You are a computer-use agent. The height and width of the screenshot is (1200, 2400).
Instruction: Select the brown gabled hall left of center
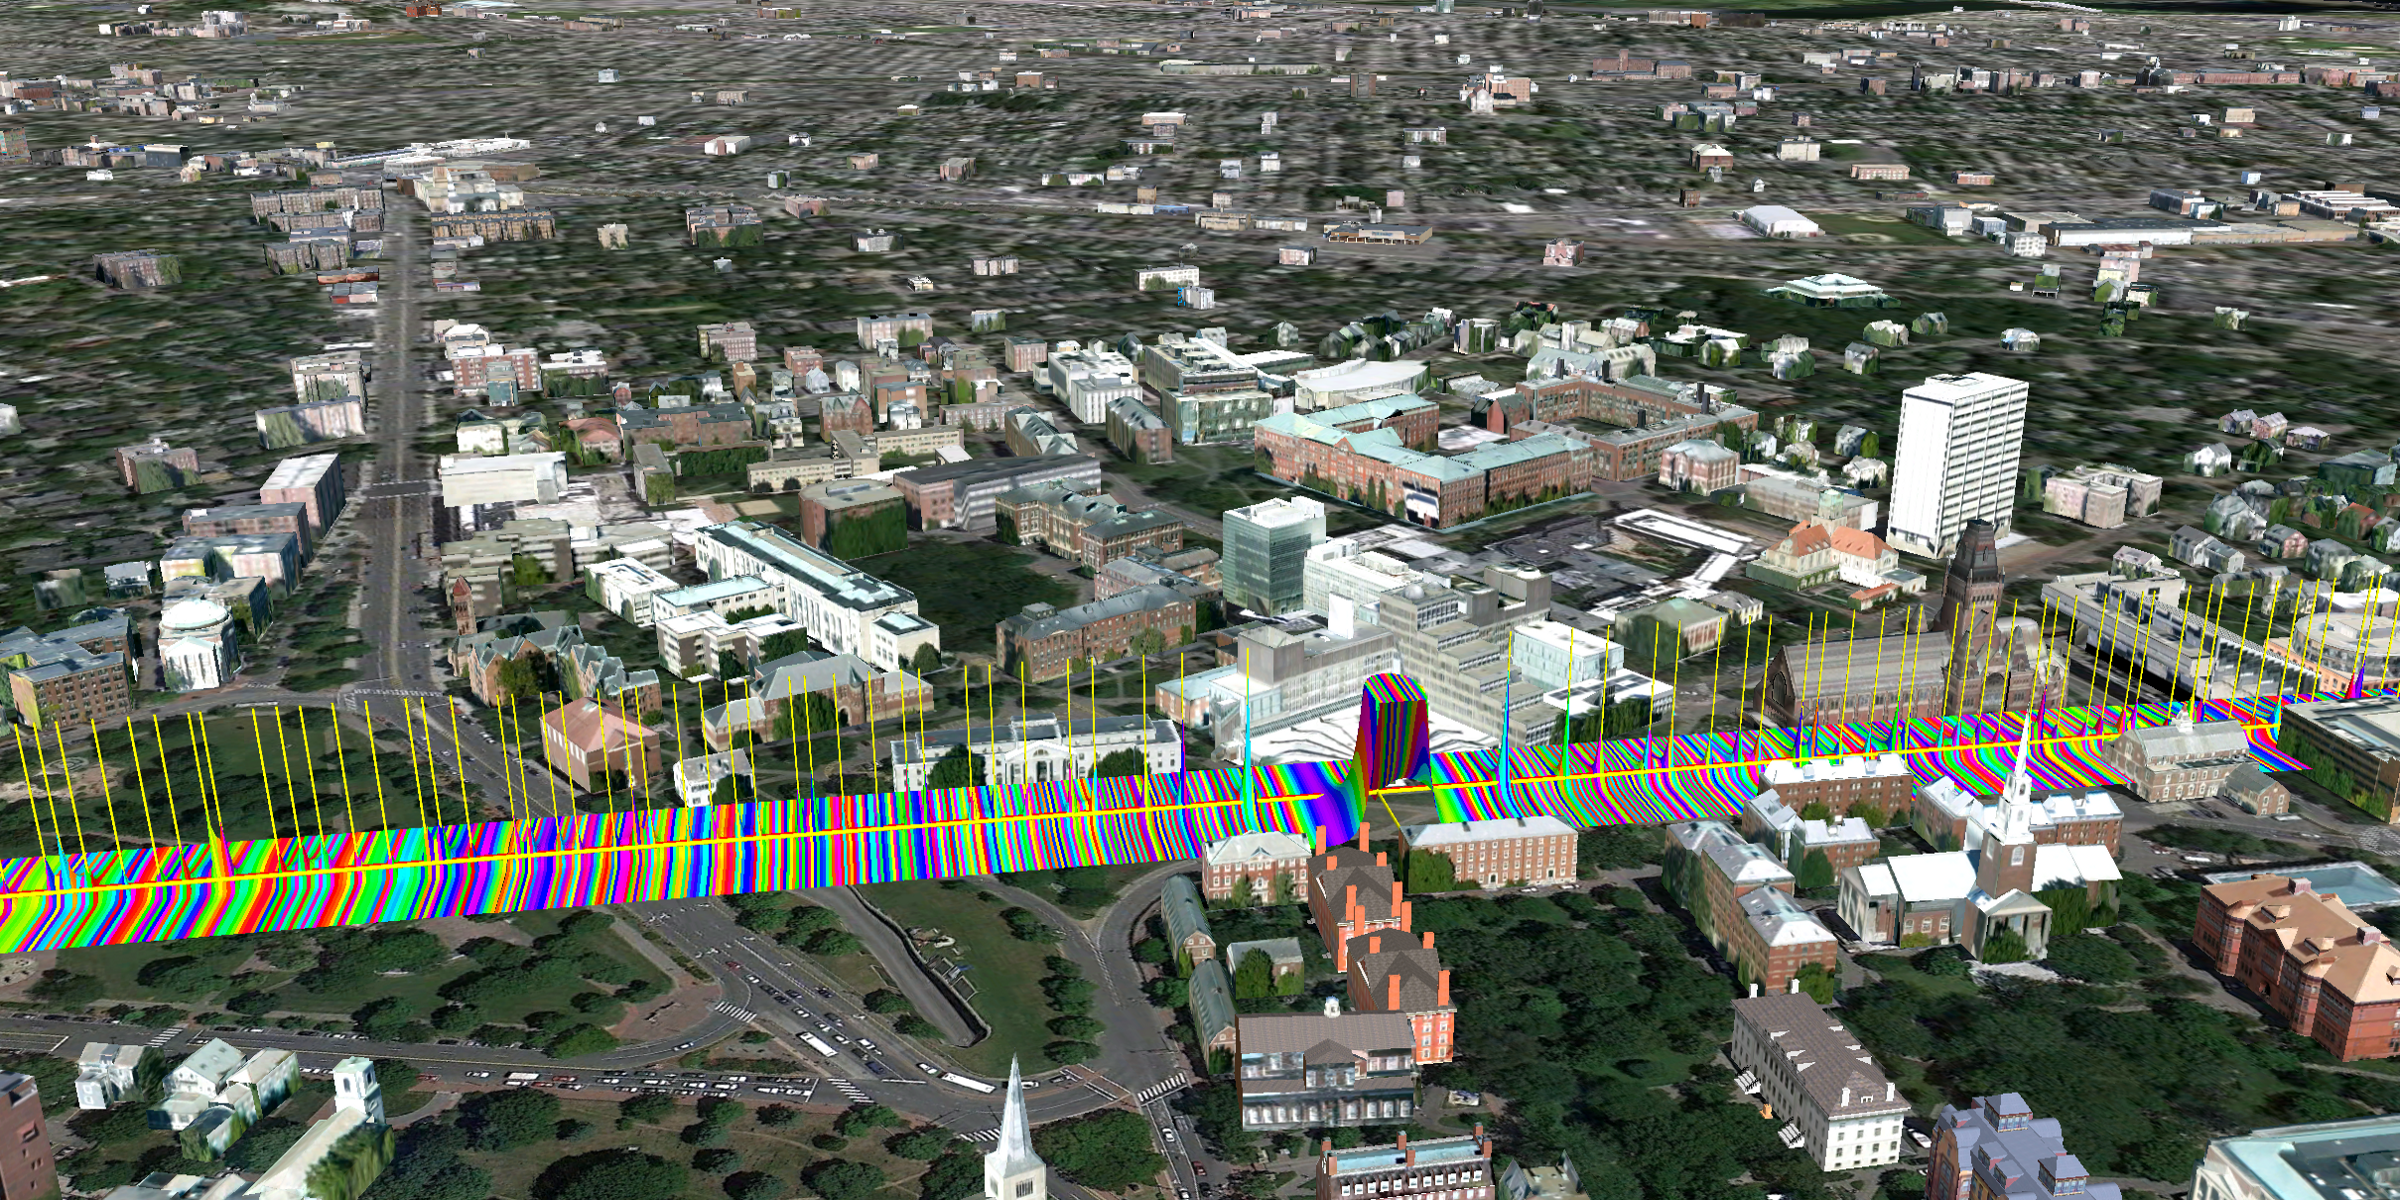(598, 740)
